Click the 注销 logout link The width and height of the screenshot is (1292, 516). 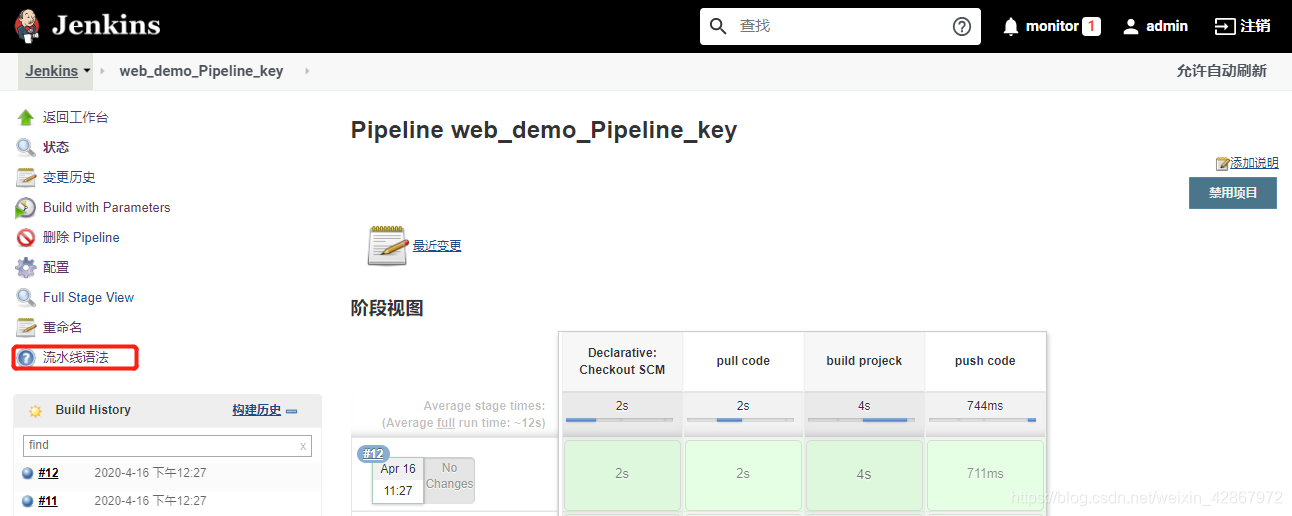coord(1255,26)
